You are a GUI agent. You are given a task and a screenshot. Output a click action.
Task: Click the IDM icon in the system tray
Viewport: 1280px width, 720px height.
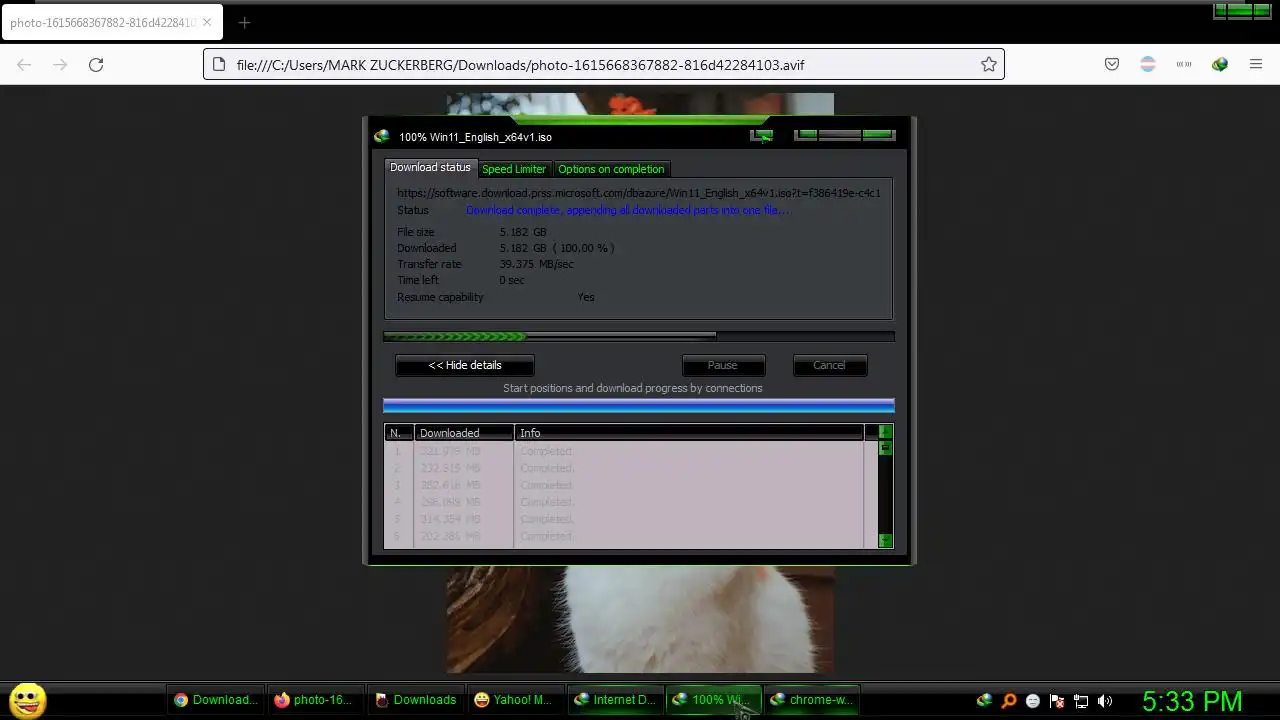(984, 701)
